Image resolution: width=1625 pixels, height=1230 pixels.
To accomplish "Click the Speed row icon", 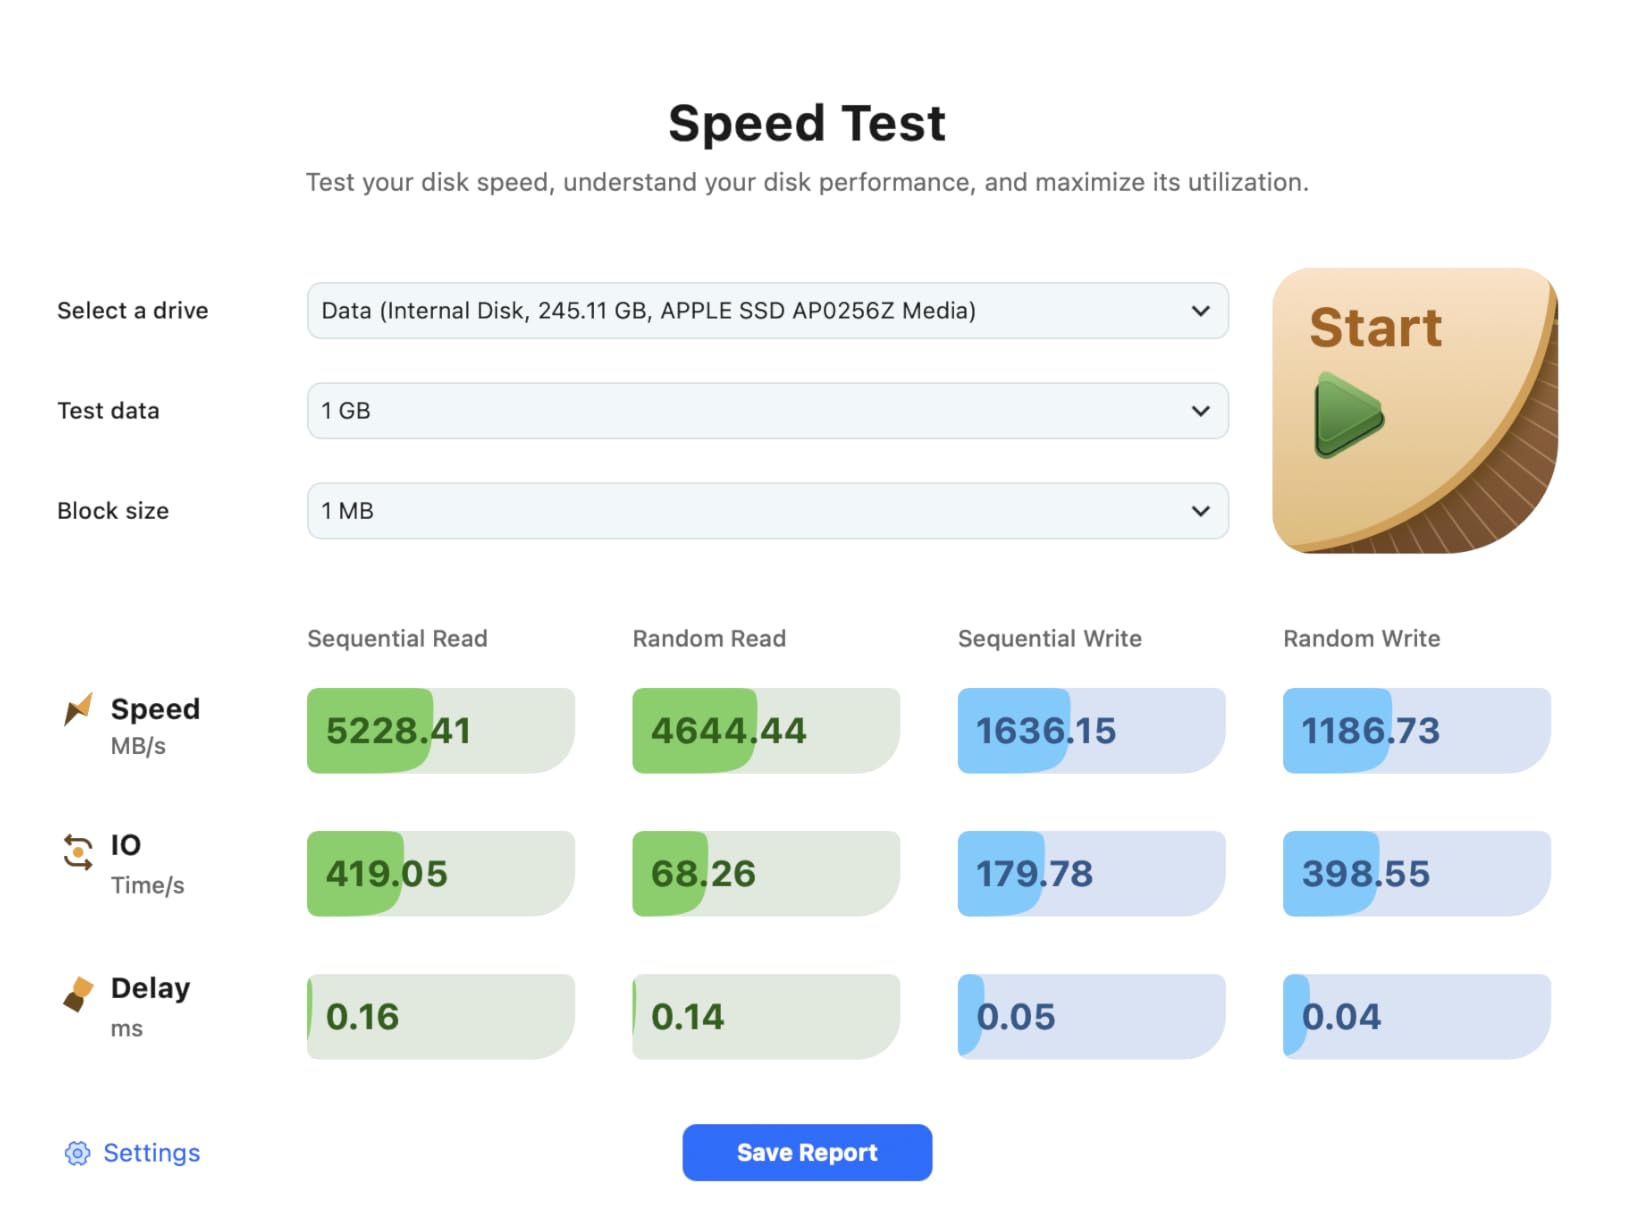I will (78, 709).
